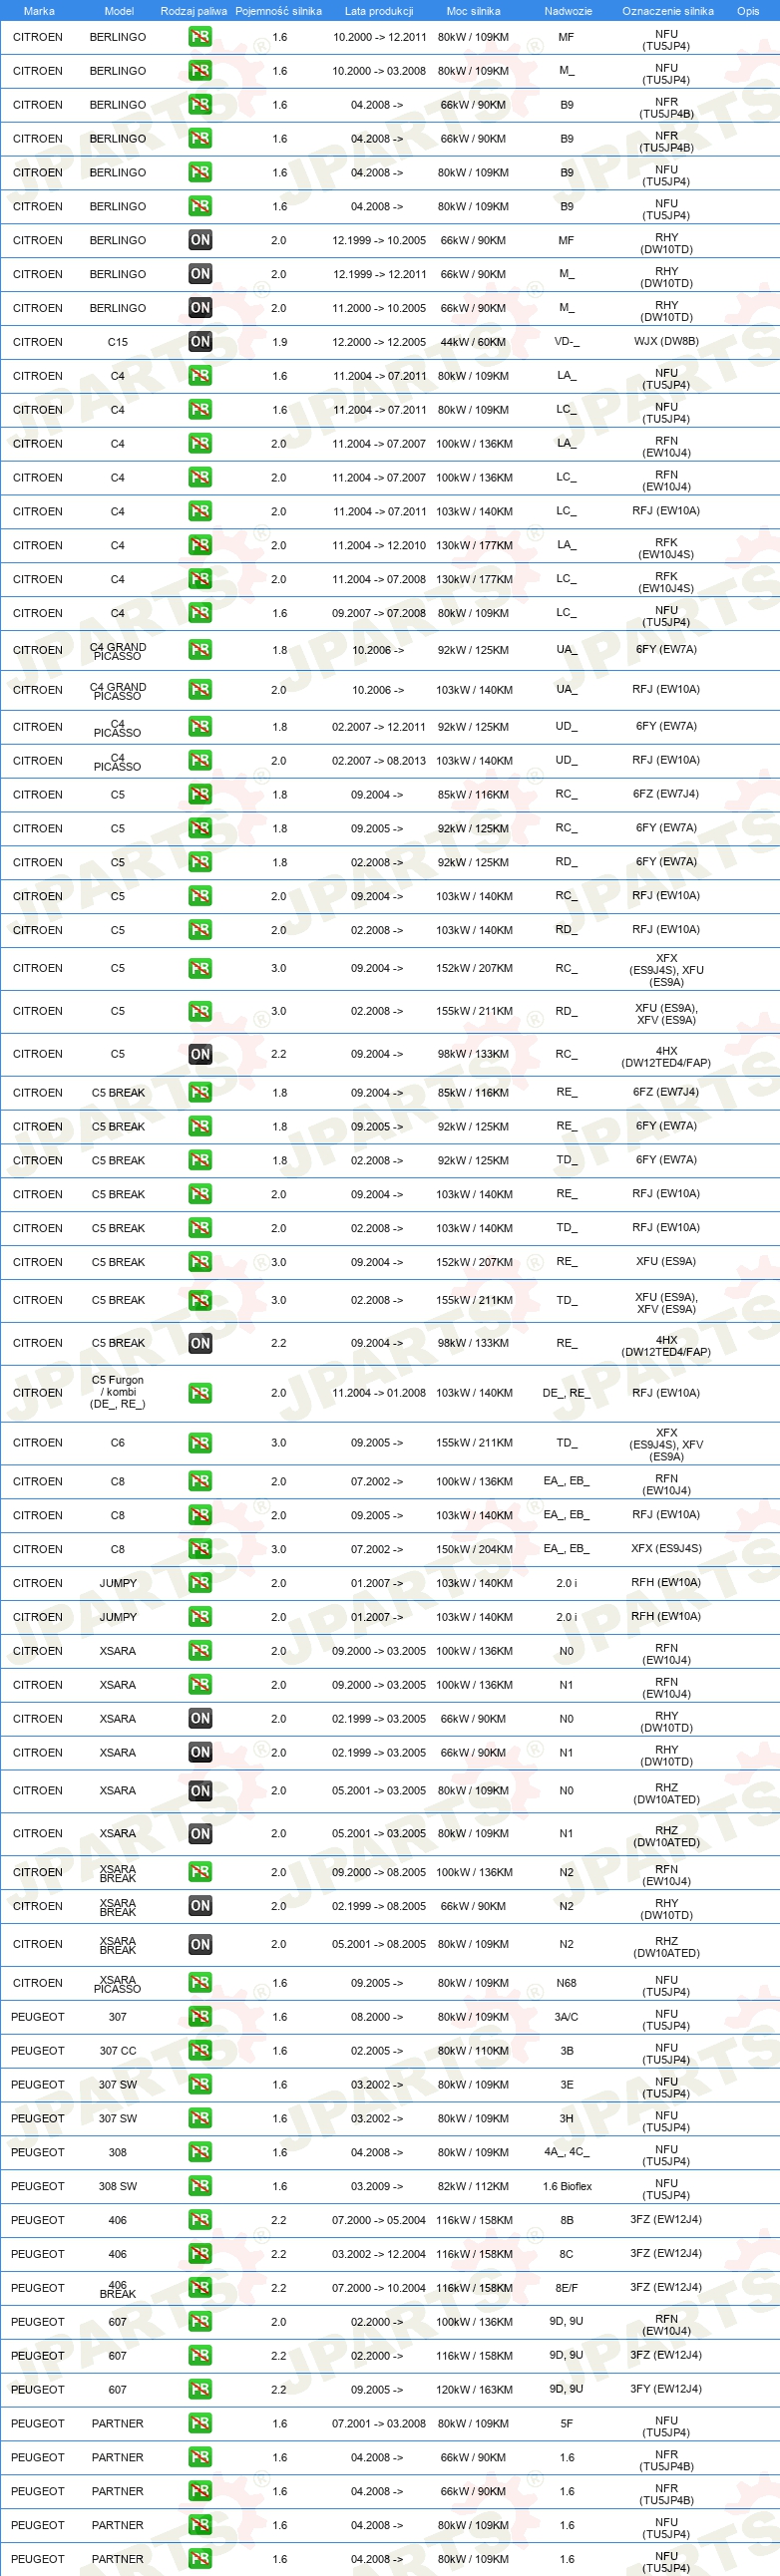780x2576 pixels.
Task: Click the petrol icon for C4 GRAND PICASSO 1.8
Action: coord(200,650)
